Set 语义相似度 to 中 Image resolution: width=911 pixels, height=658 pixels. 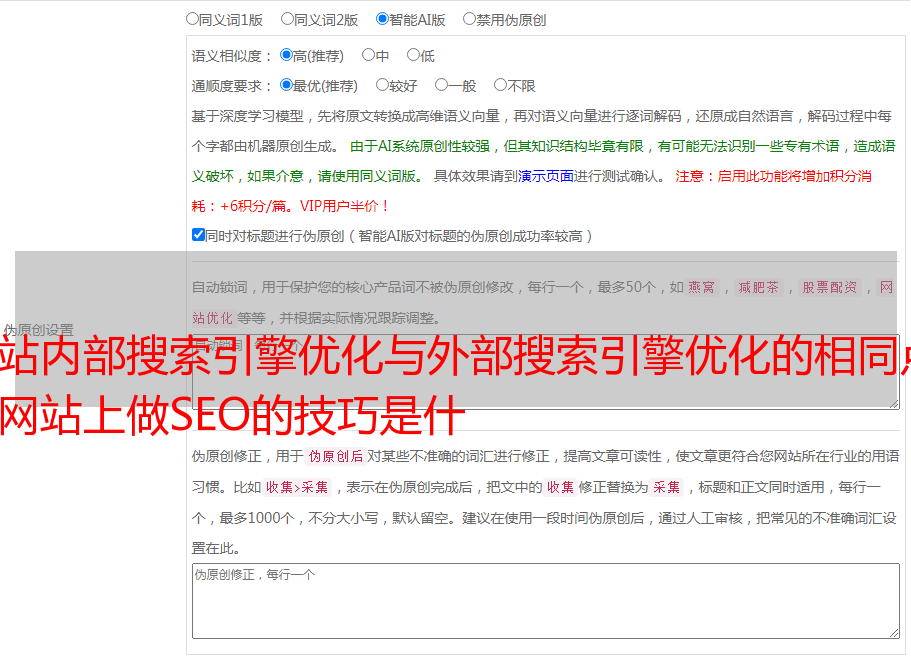tap(368, 55)
